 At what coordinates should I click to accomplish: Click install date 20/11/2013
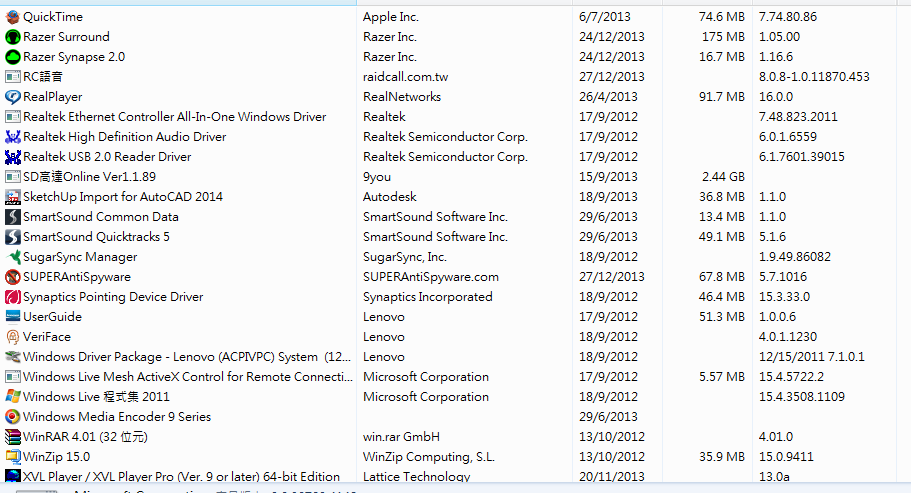point(612,477)
